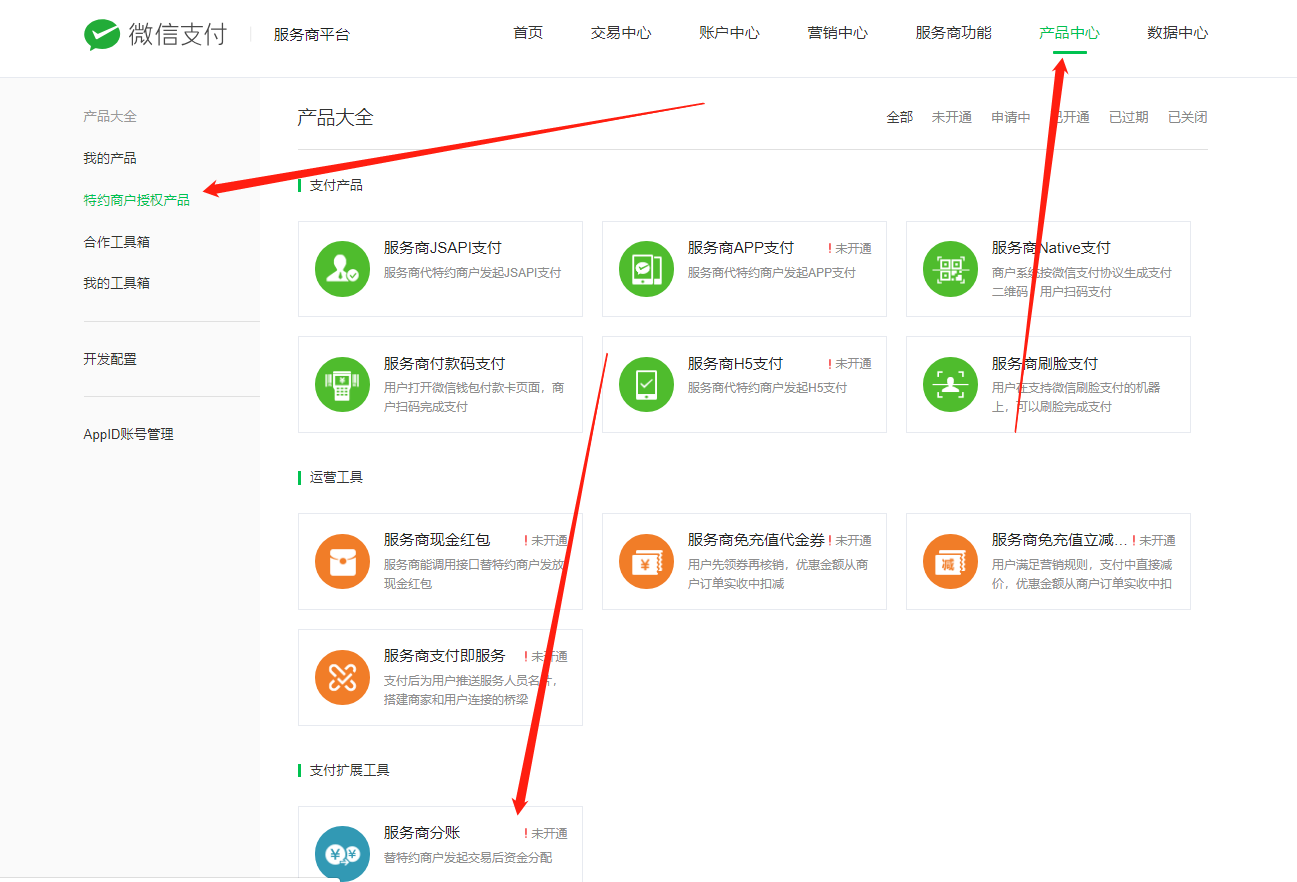The height and width of the screenshot is (882, 1297).
Task: Click the 支付扩展工具 section heading
Action: click(349, 770)
